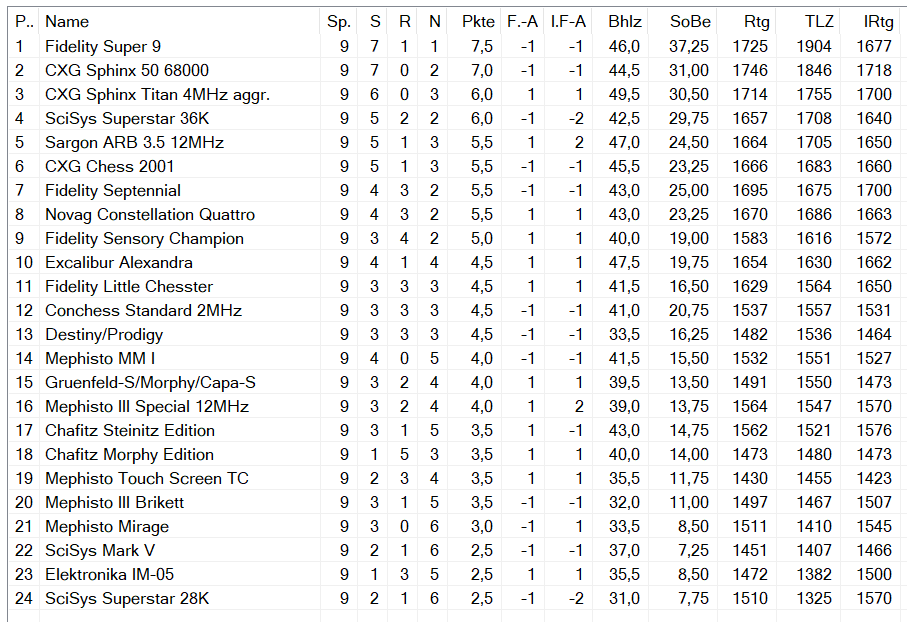Sort by the IRtg column header
Image resolution: width=907 pixels, height=622 pixels.
(878, 21)
